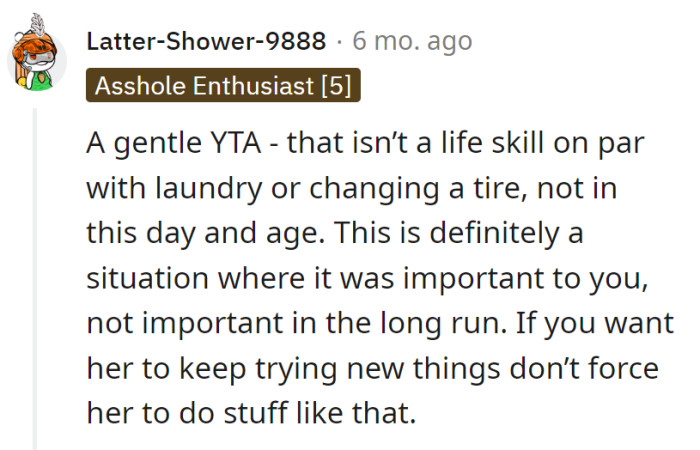Open the Latter-Shower-9888 user profile link

point(206,42)
